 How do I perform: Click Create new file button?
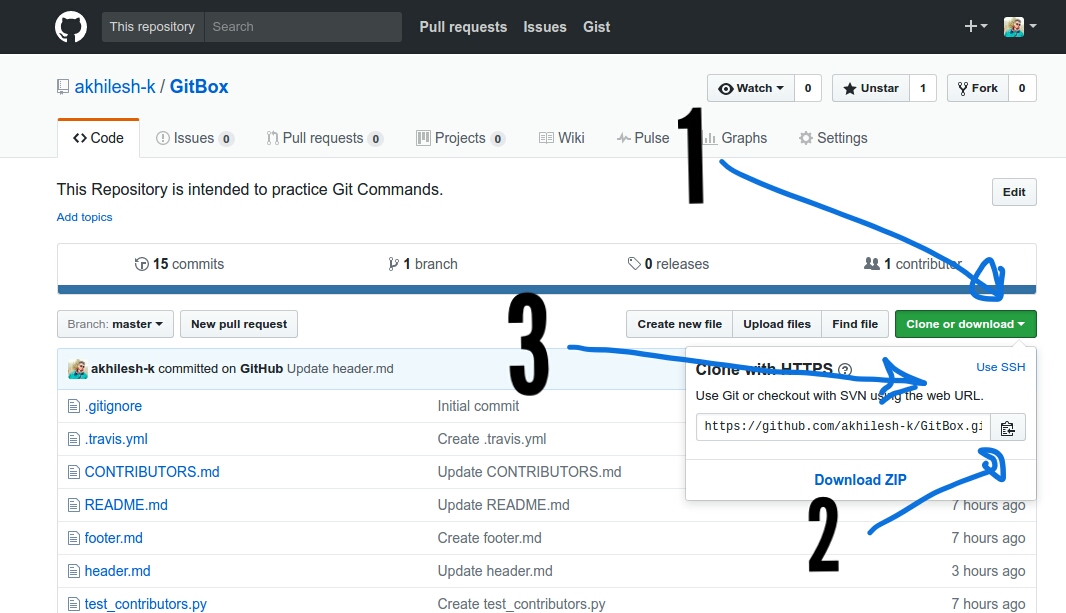tap(679, 324)
